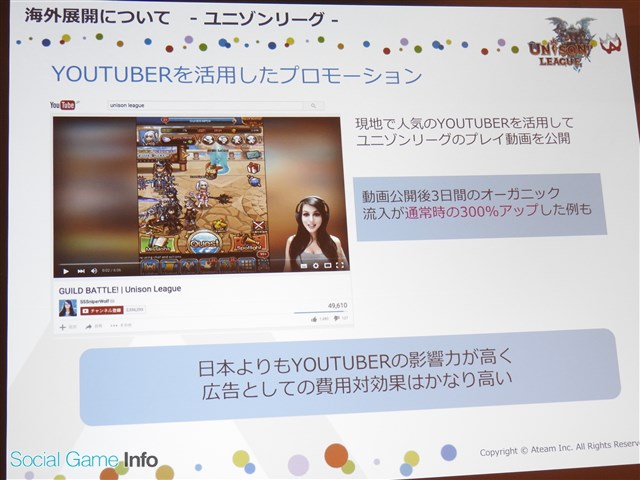Image resolution: width=640 pixels, height=480 pixels.
Task: Click the line '動画公開後3日間のオーガニック'
Action: pyautogui.click(x=461, y=194)
